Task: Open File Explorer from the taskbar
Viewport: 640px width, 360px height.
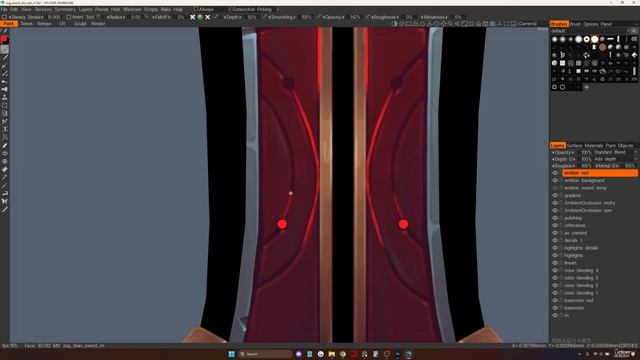Action: pyautogui.click(x=331, y=354)
